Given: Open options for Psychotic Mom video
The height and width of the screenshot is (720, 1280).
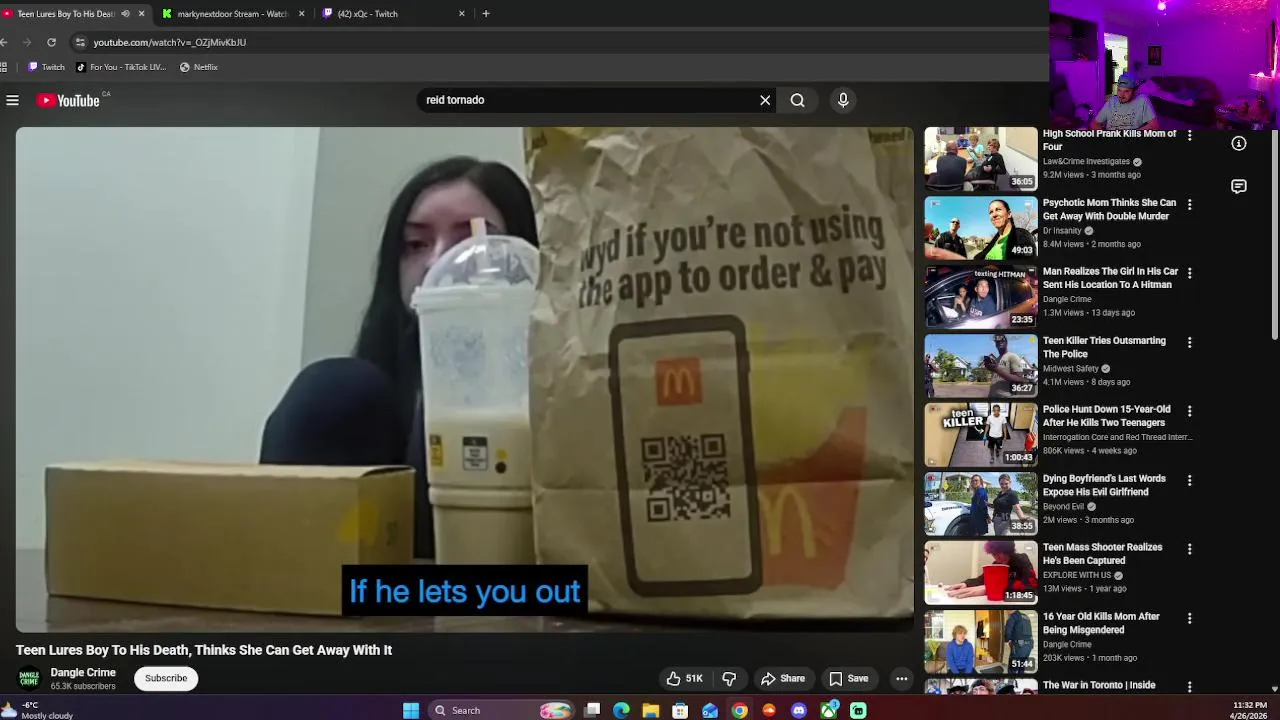Looking at the screenshot, I should click(x=1189, y=204).
